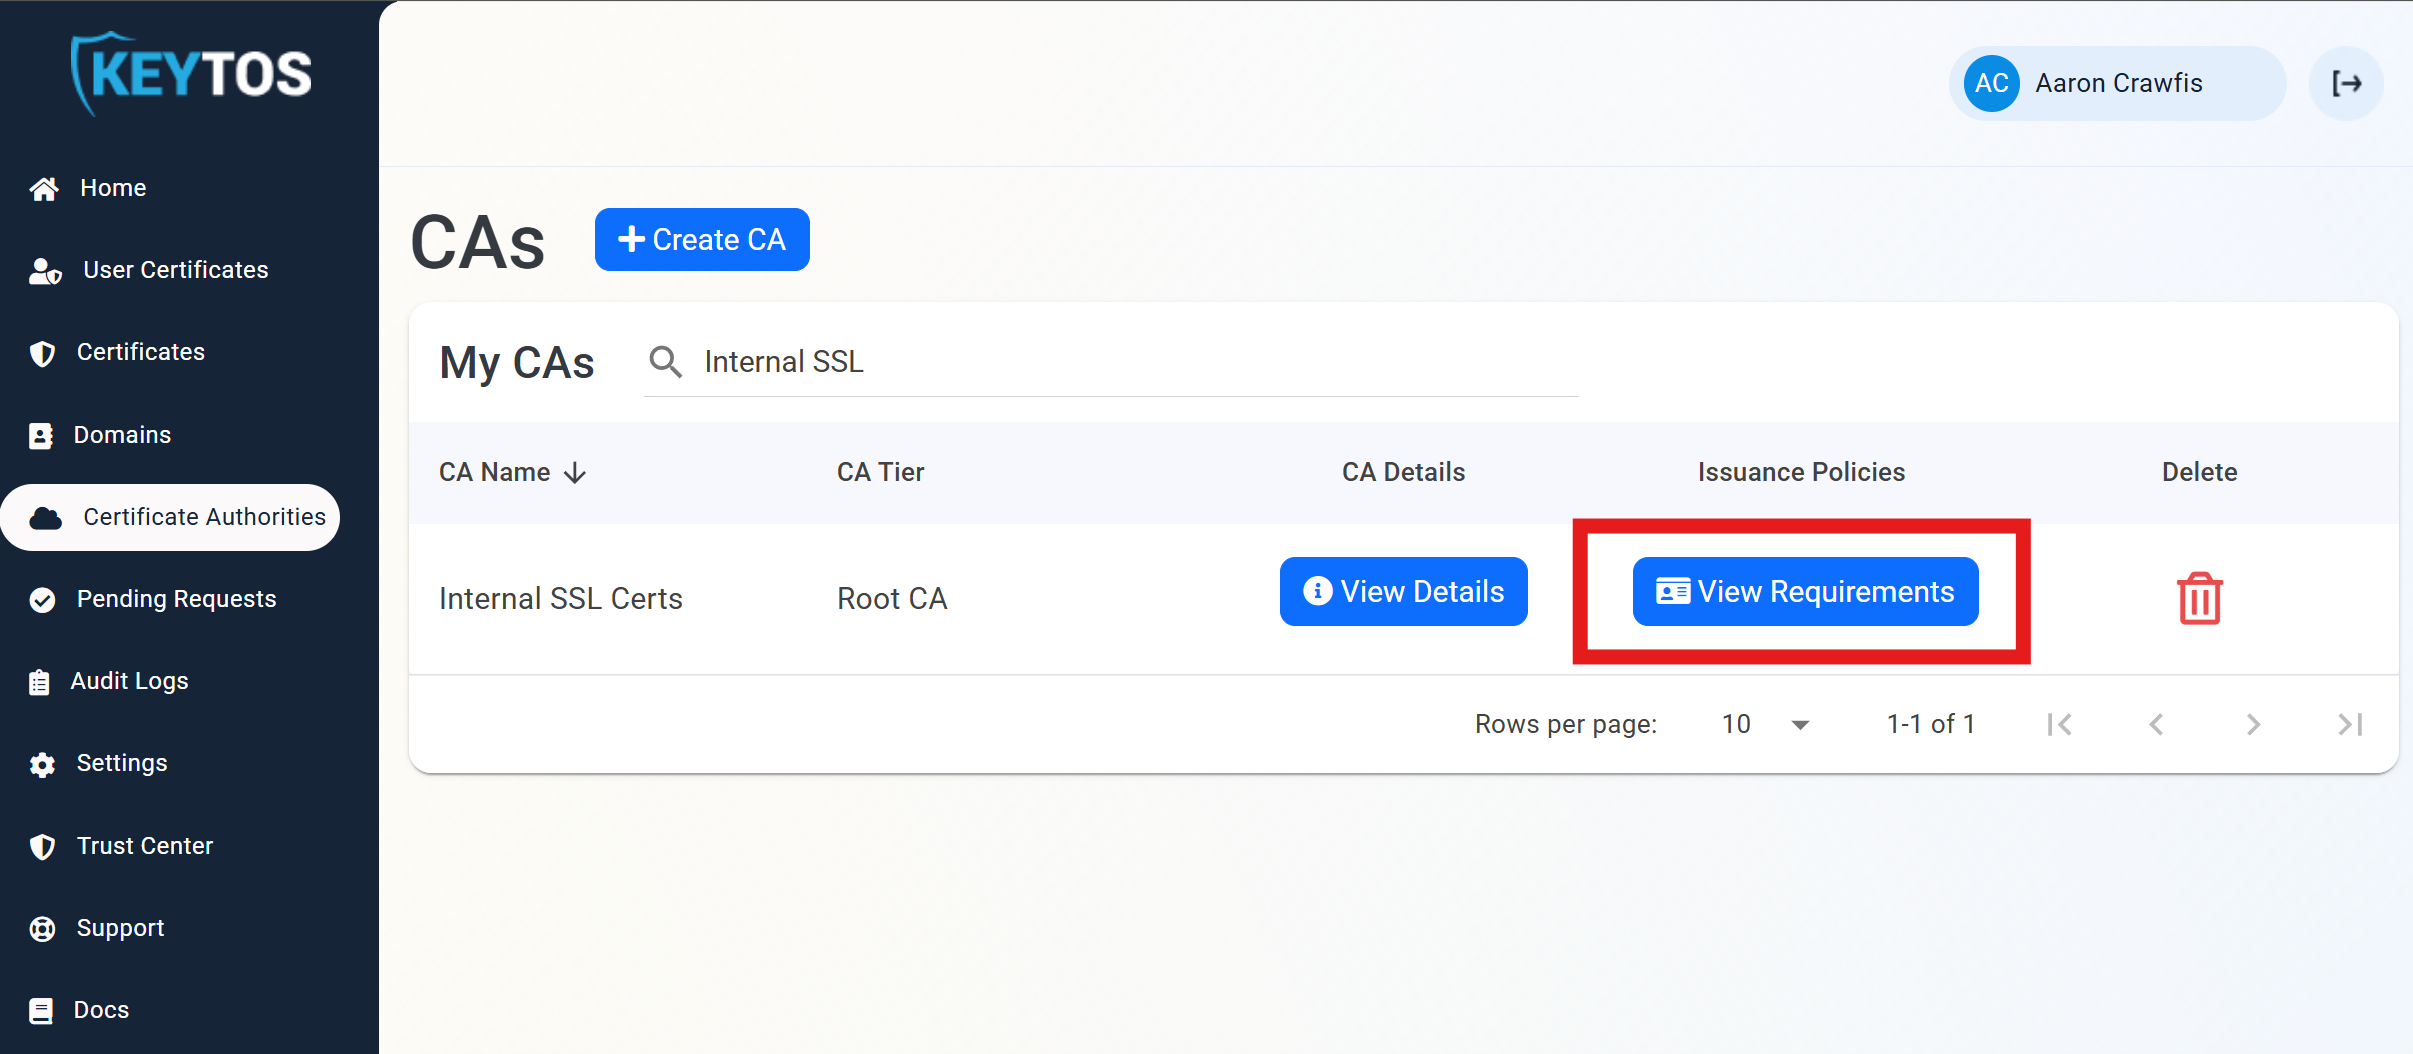Screen dimensions: 2413x1054
Task: Switch to the Settings section
Action: [x=122, y=763]
